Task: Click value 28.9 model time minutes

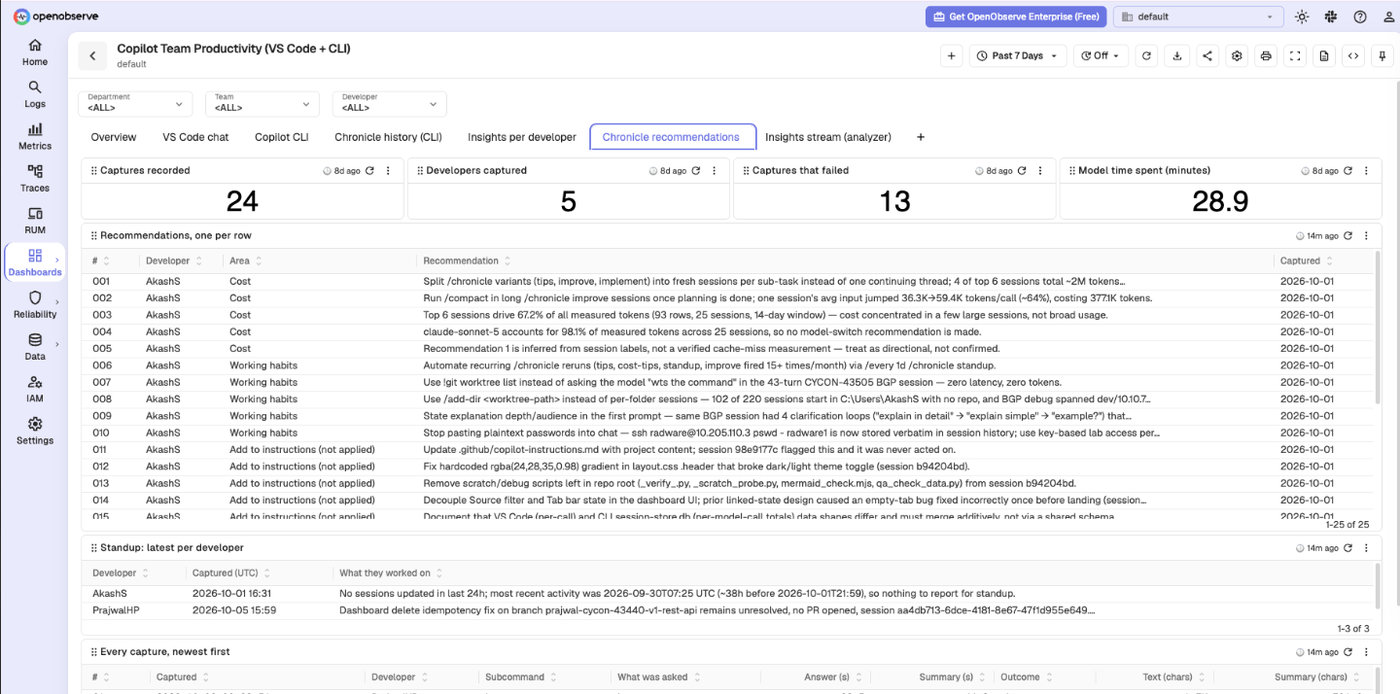Action: click(x=1220, y=201)
